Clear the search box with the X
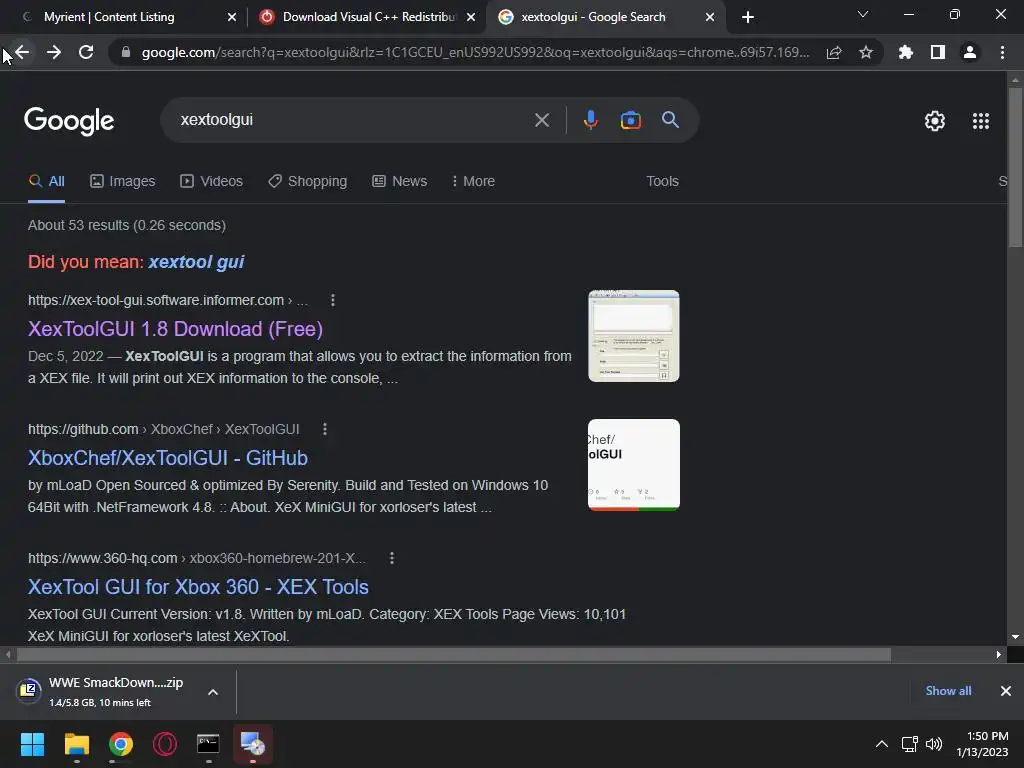The image size is (1024, 768). click(x=542, y=120)
